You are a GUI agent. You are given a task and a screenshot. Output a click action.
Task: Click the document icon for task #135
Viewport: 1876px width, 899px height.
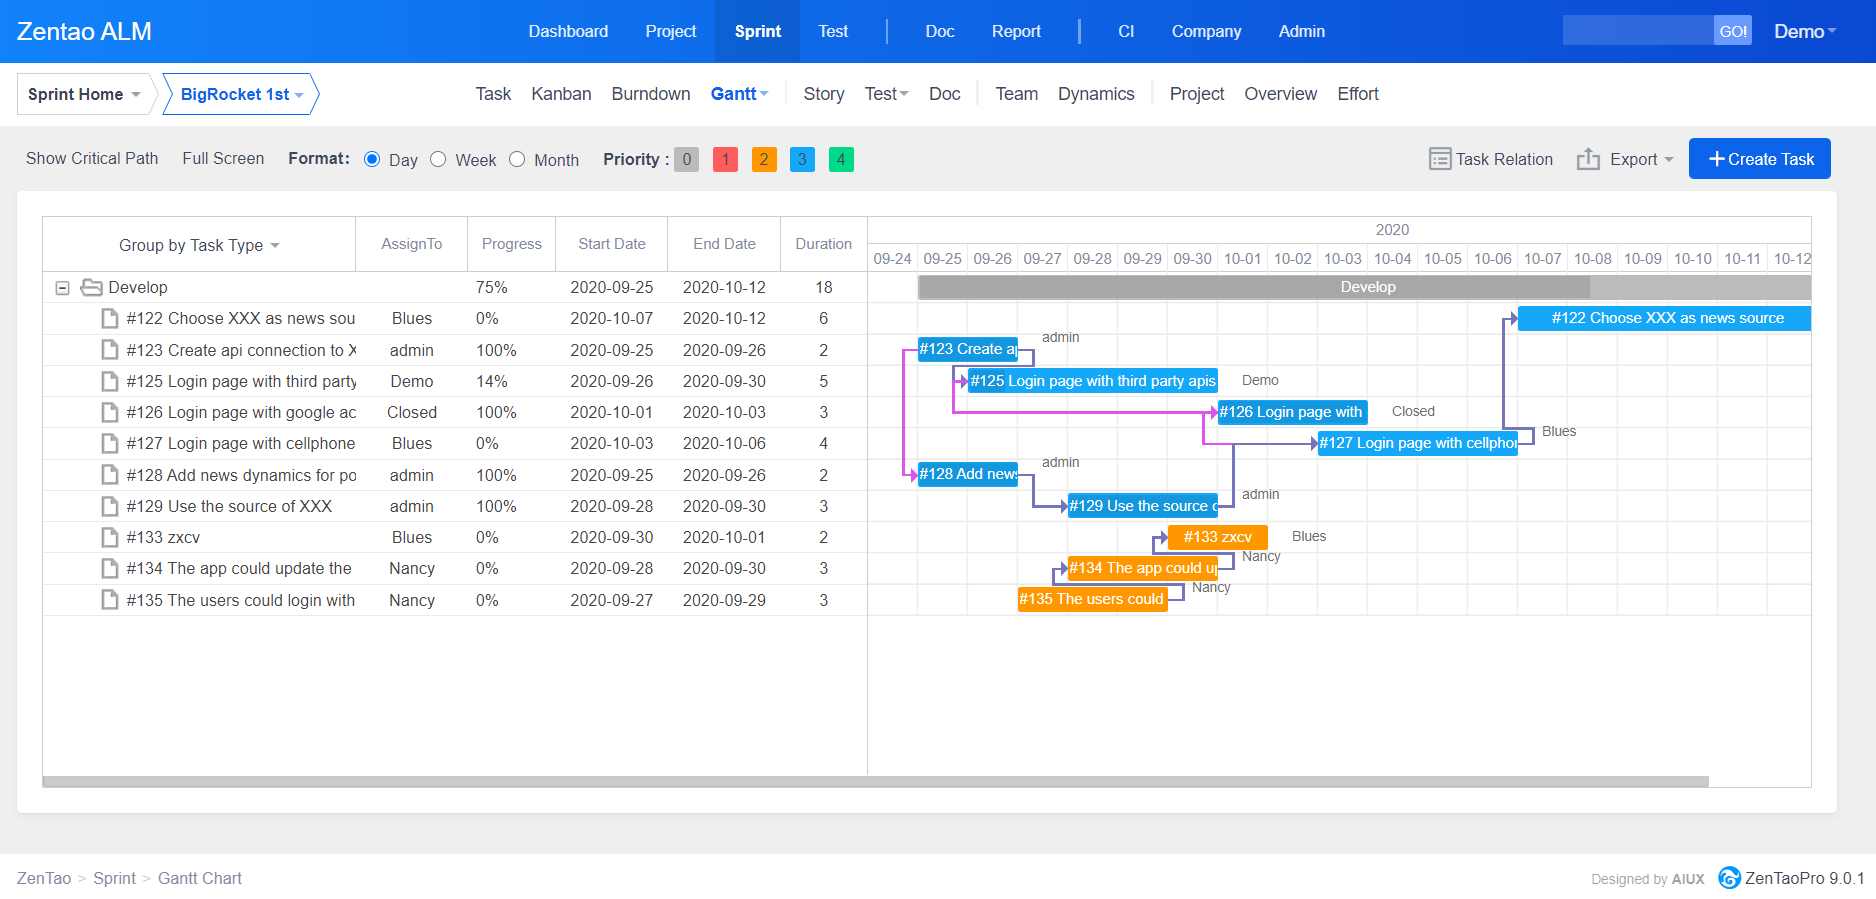(110, 600)
